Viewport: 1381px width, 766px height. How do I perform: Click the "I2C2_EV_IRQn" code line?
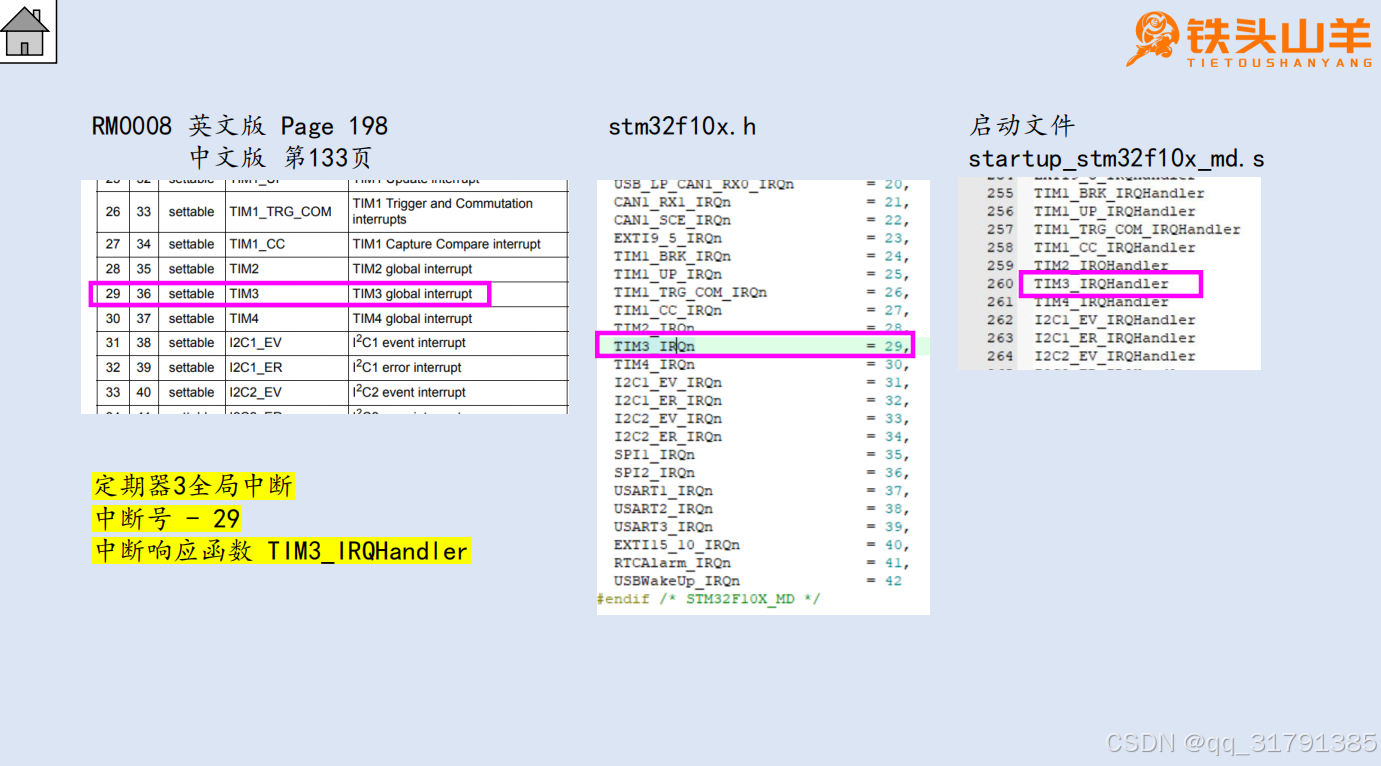pyautogui.click(x=761, y=418)
